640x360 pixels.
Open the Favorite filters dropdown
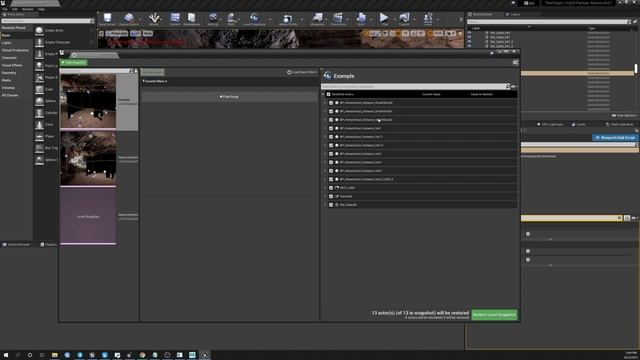coord(154,81)
